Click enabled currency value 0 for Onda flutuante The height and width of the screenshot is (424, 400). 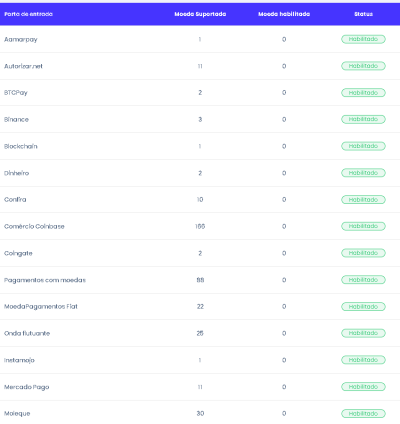pyautogui.click(x=284, y=333)
